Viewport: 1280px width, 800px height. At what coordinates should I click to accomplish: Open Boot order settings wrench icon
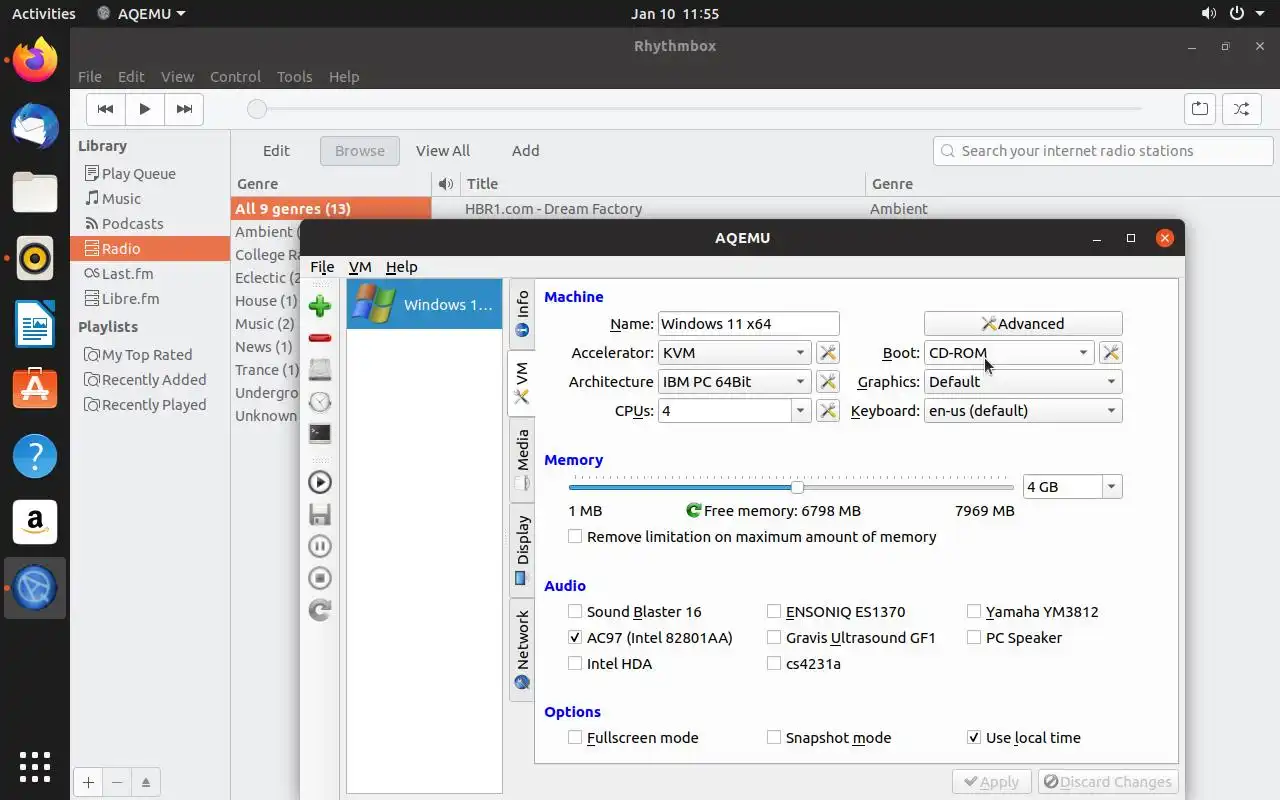[x=1110, y=352]
